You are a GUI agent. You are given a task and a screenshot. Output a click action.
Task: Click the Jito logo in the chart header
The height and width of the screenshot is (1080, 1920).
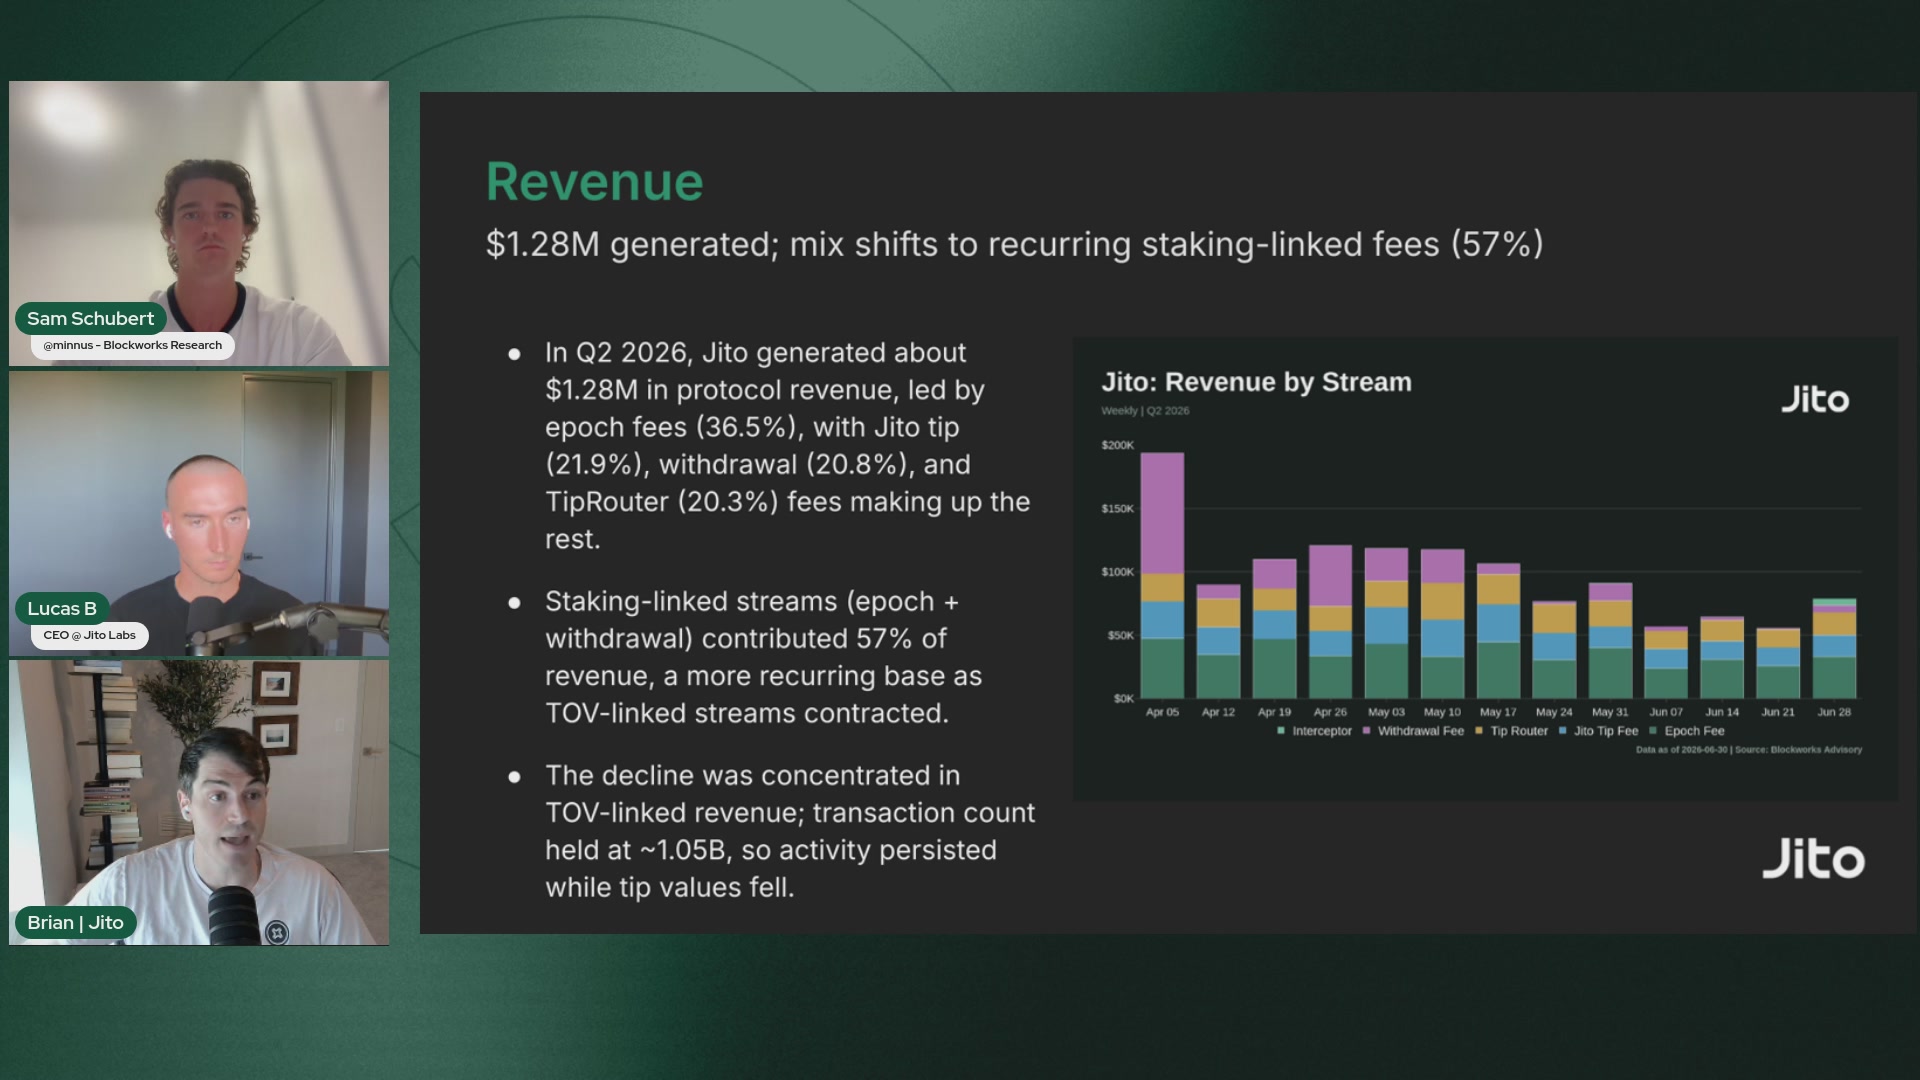1814,399
